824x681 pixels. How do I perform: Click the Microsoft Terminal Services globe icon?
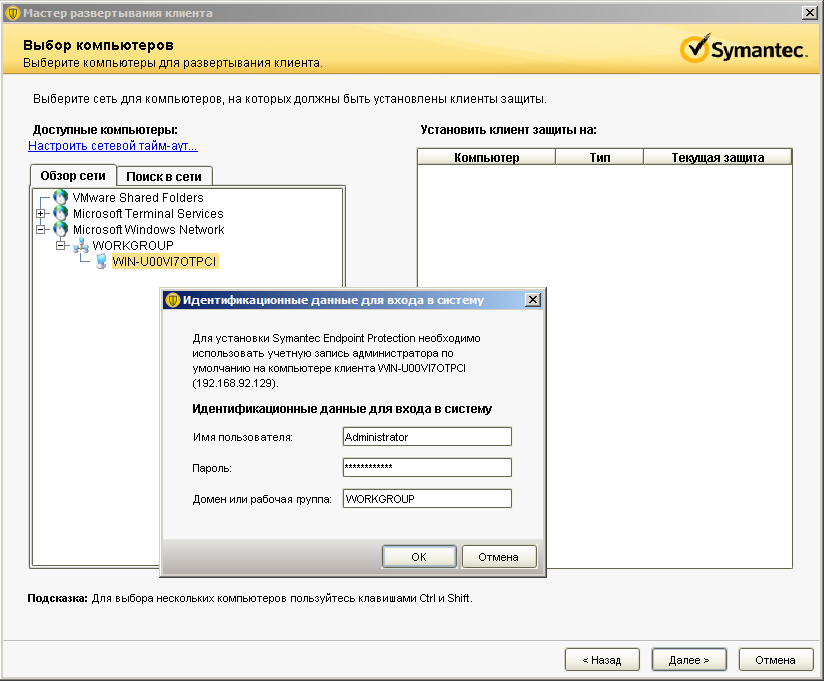click(60, 213)
